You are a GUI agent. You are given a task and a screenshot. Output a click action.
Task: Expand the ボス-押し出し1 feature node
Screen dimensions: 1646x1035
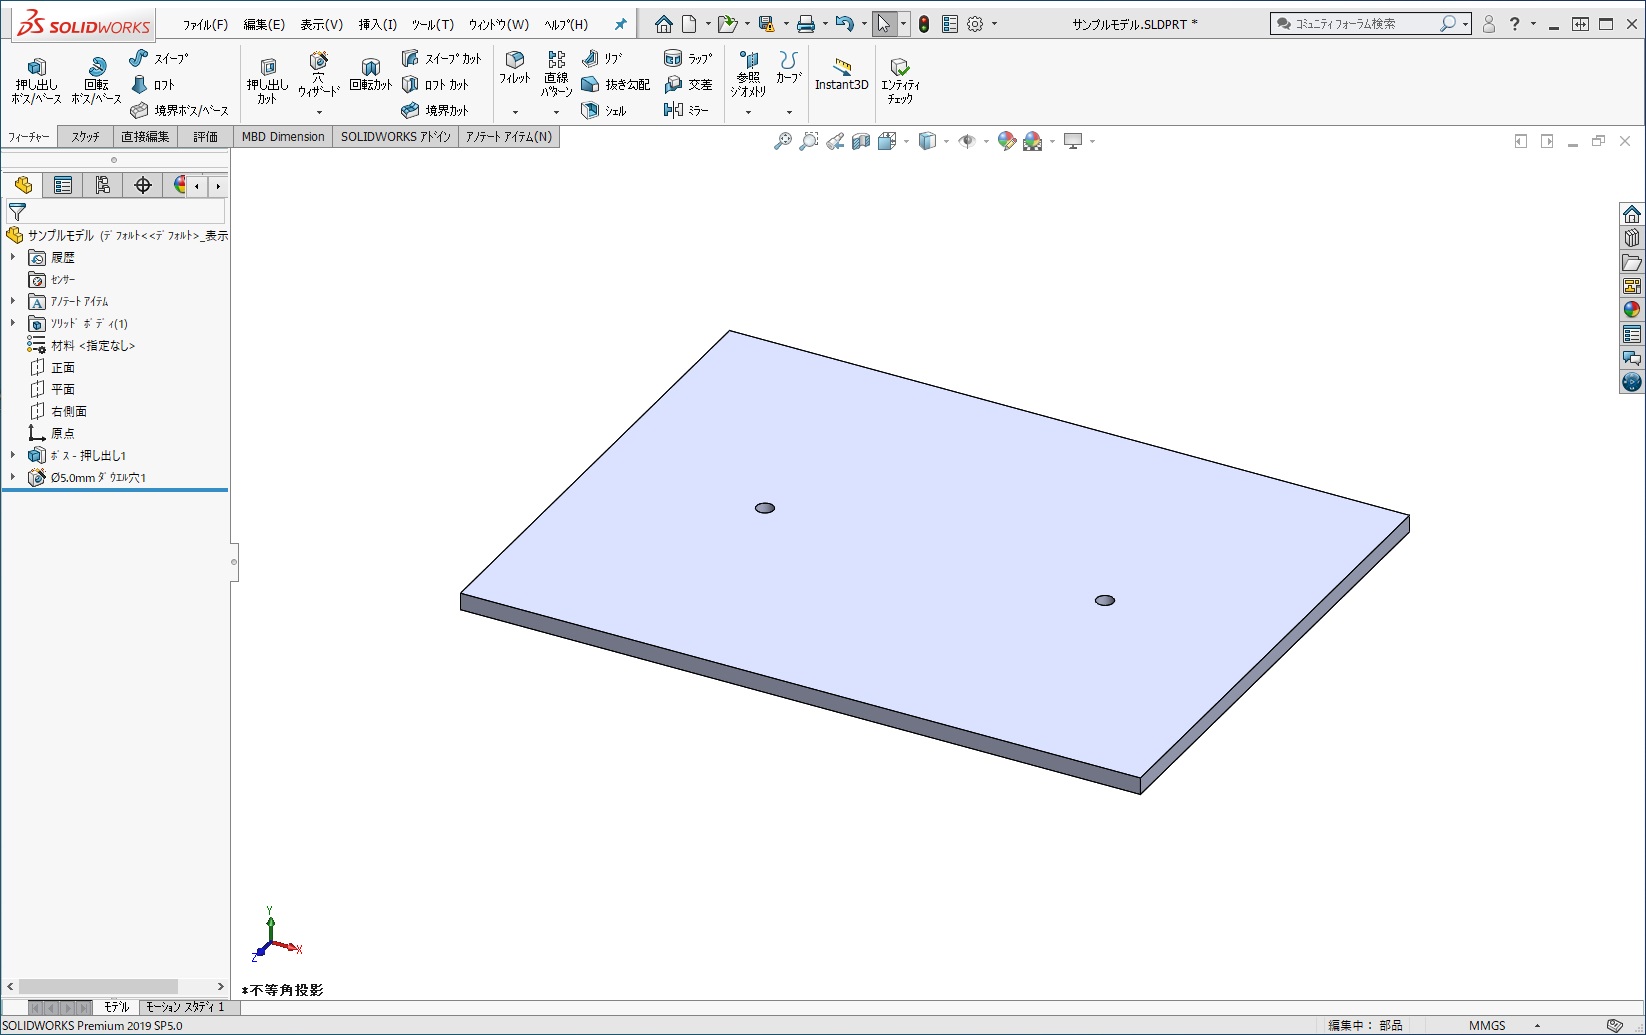(x=13, y=455)
